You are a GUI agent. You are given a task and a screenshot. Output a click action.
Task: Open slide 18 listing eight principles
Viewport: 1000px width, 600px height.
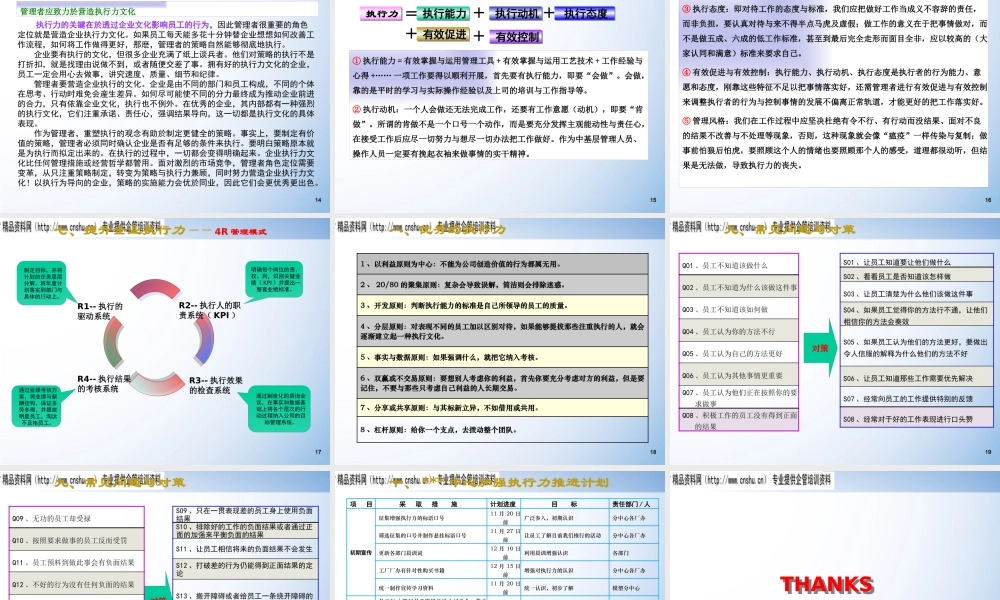click(x=501, y=342)
